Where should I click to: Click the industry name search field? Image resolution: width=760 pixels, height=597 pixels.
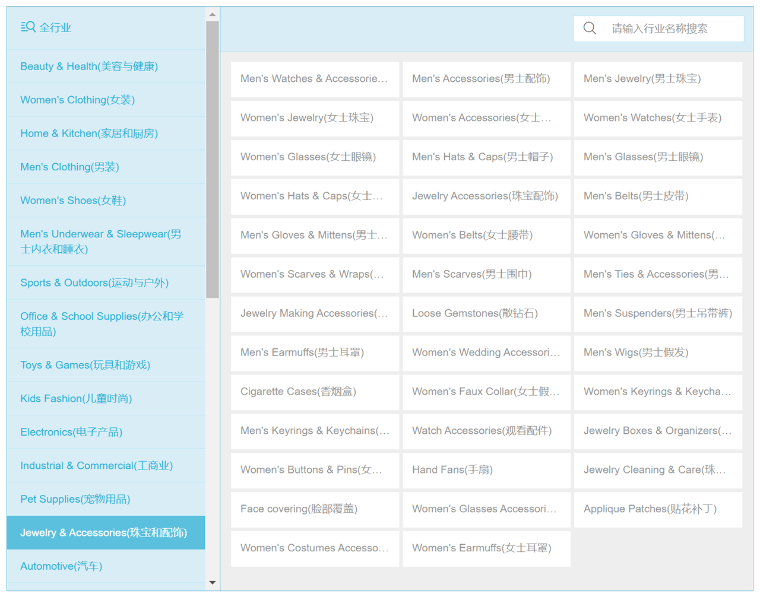672,28
